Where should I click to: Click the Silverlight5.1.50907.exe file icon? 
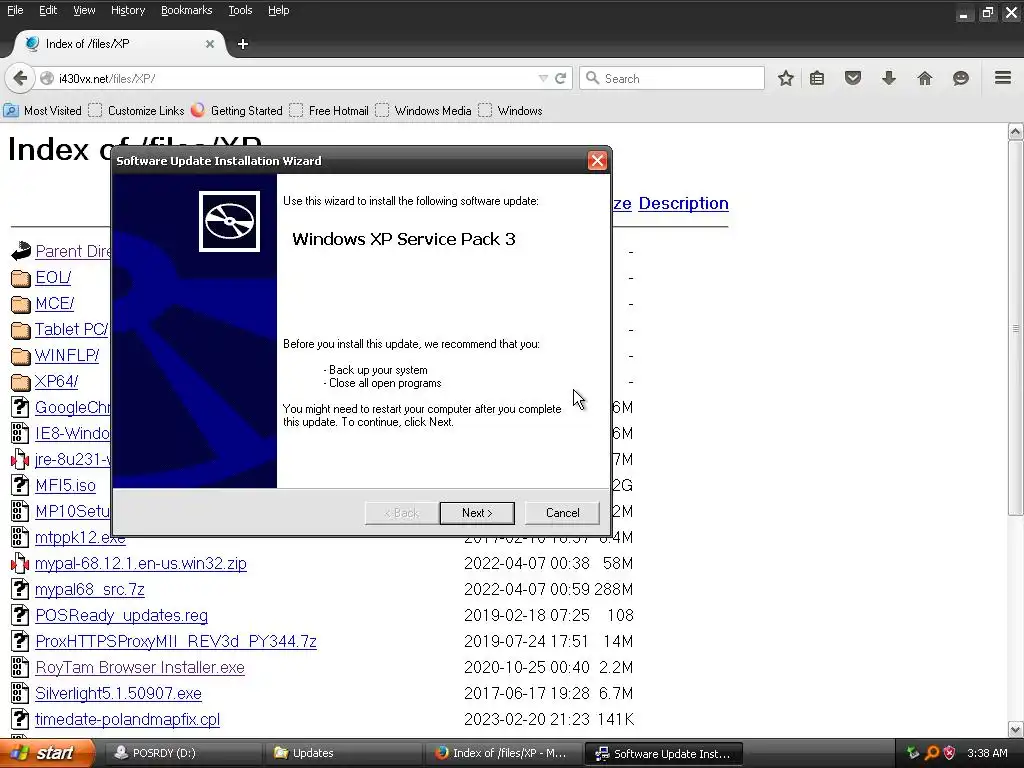pyautogui.click(x=20, y=693)
